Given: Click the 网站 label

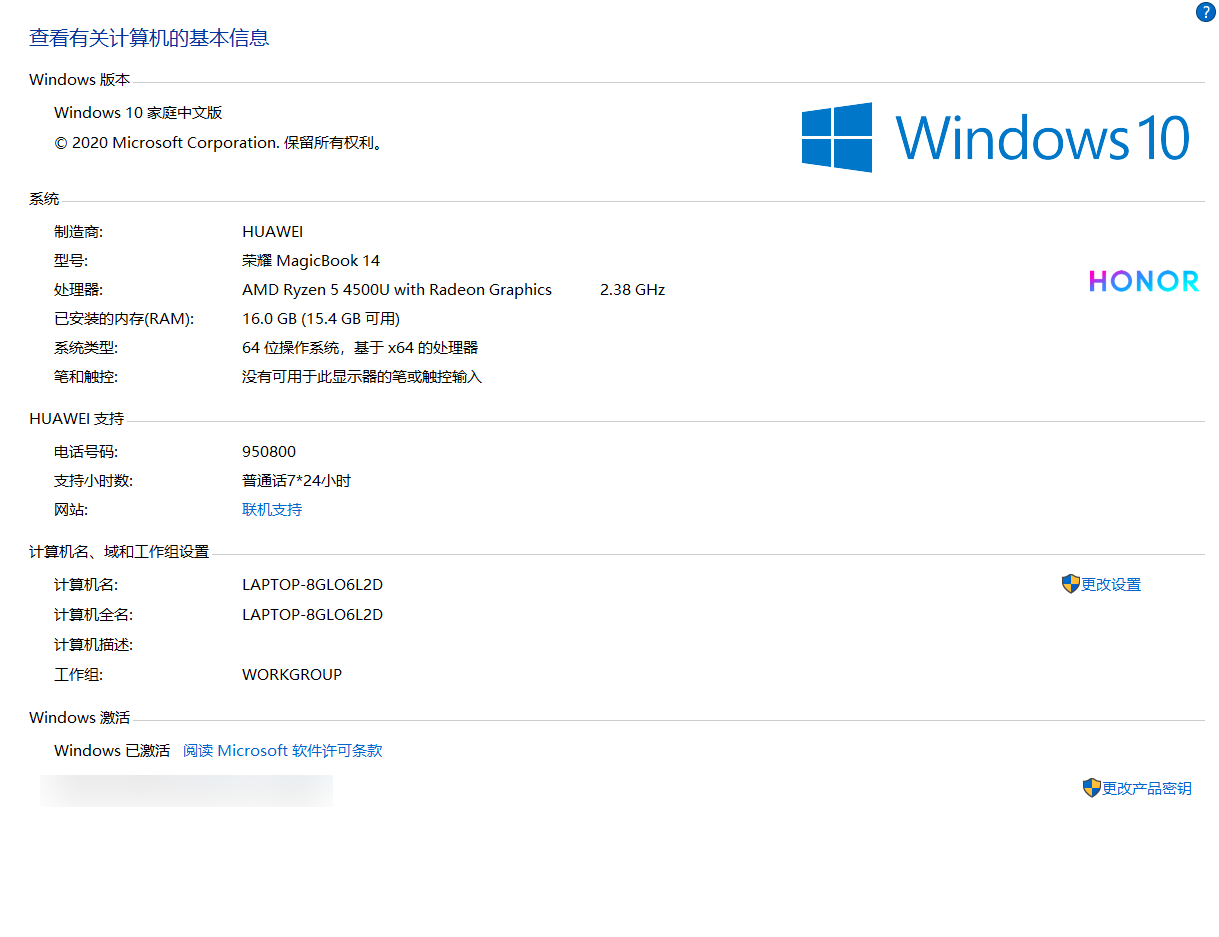Looking at the screenshot, I should pos(71,510).
